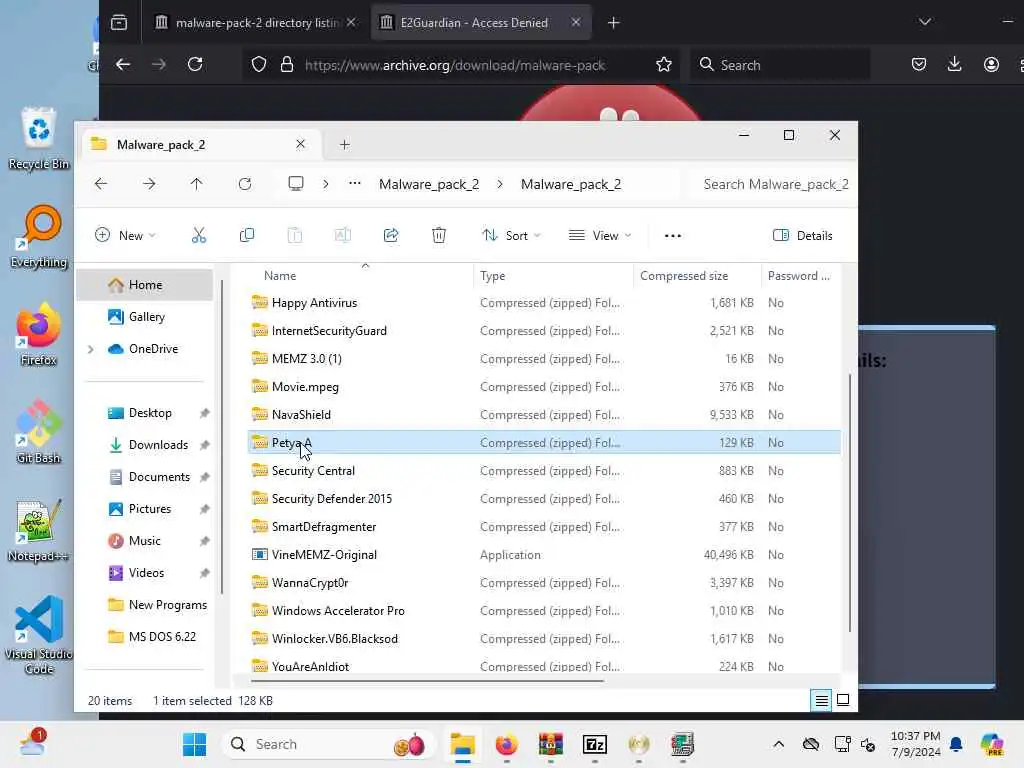Click the Share icon in Explorer toolbar
Viewport: 1024px width, 768px height.
[391, 236]
